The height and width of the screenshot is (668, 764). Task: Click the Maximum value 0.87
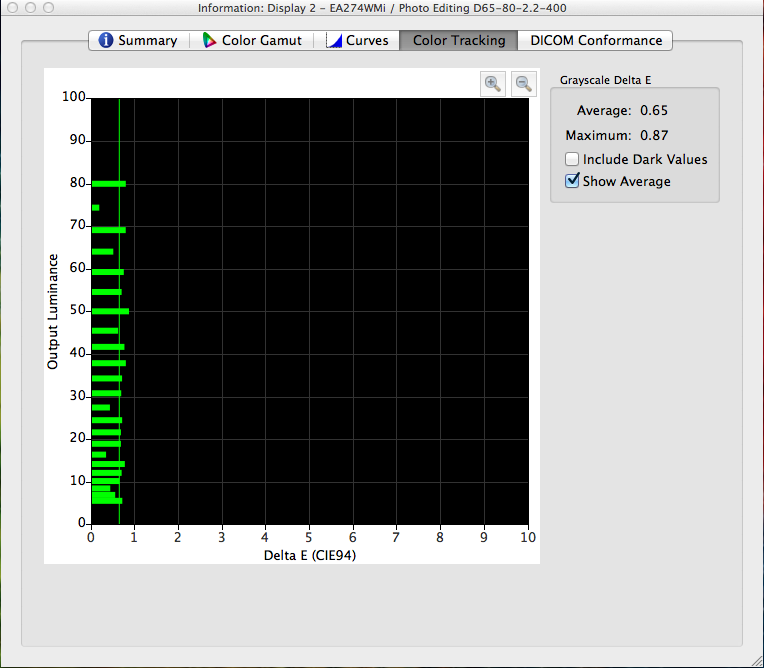click(654, 135)
